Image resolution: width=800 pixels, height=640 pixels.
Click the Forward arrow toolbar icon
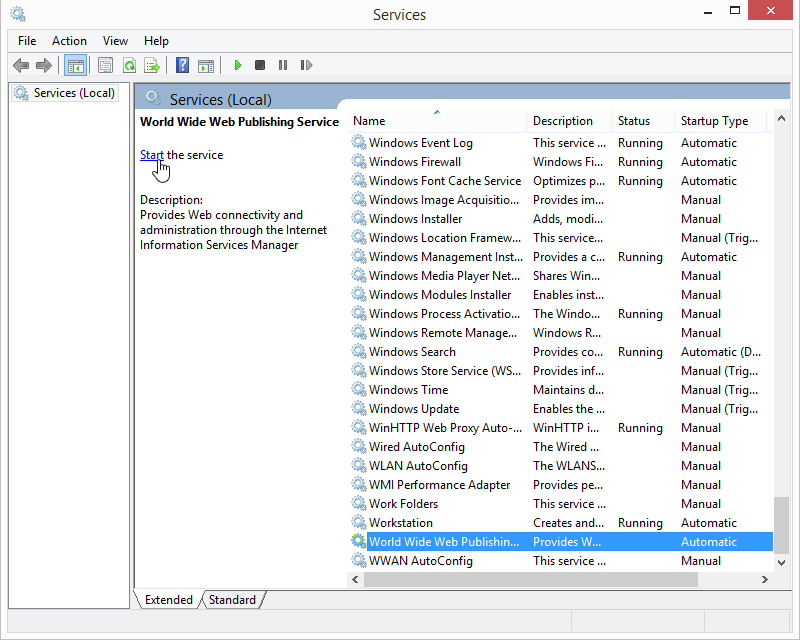(x=44, y=65)
